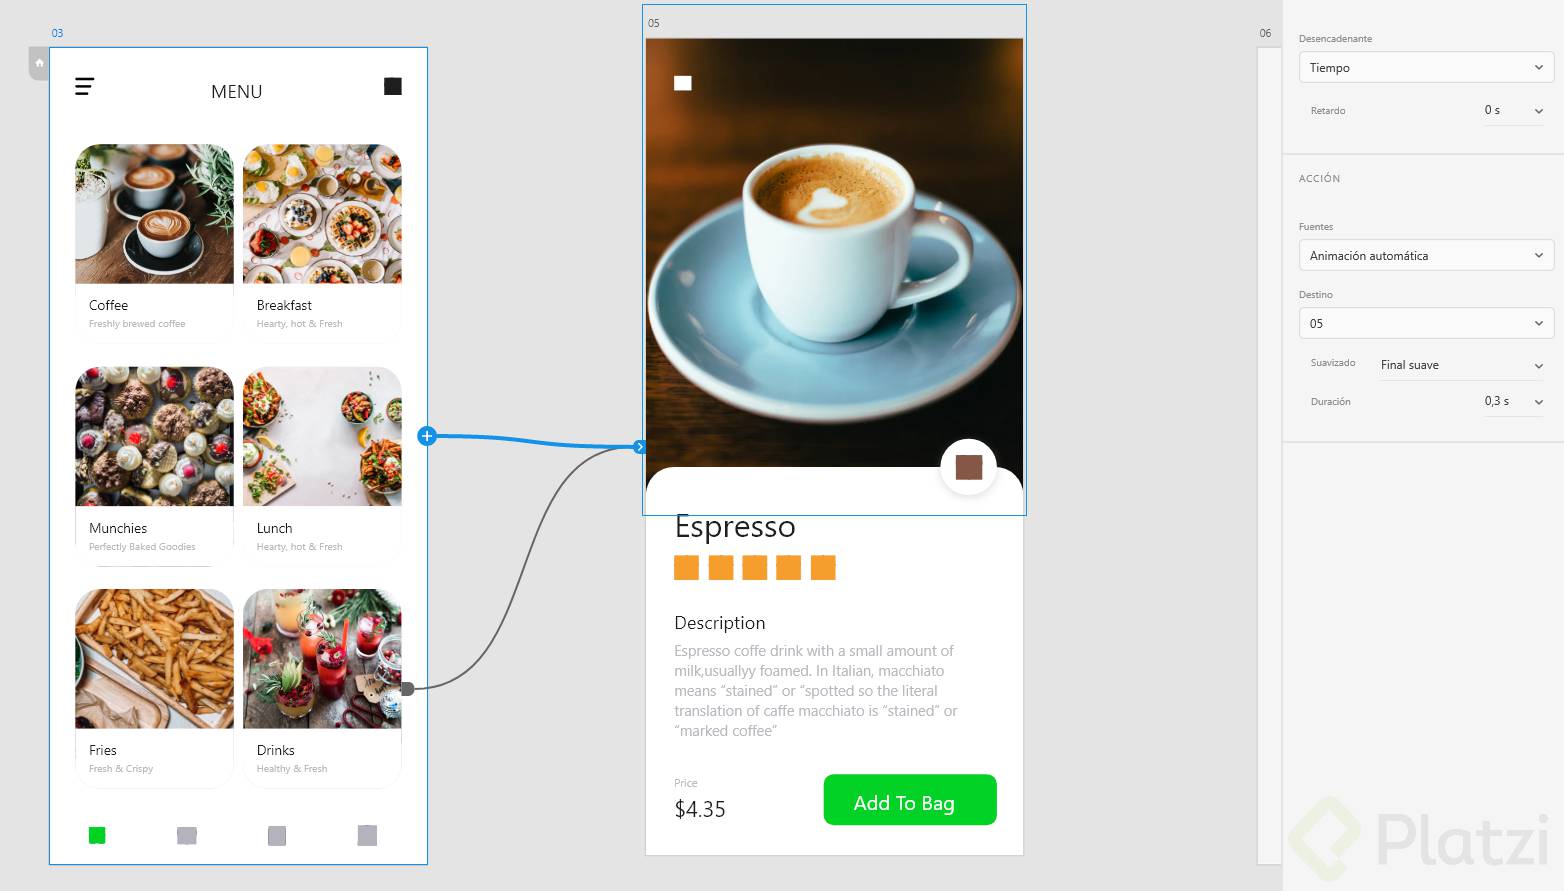This screenshot has width=1564, height=891.
Task: Click the brown favorite button on Espresso screen
Action: pos(969,467)
